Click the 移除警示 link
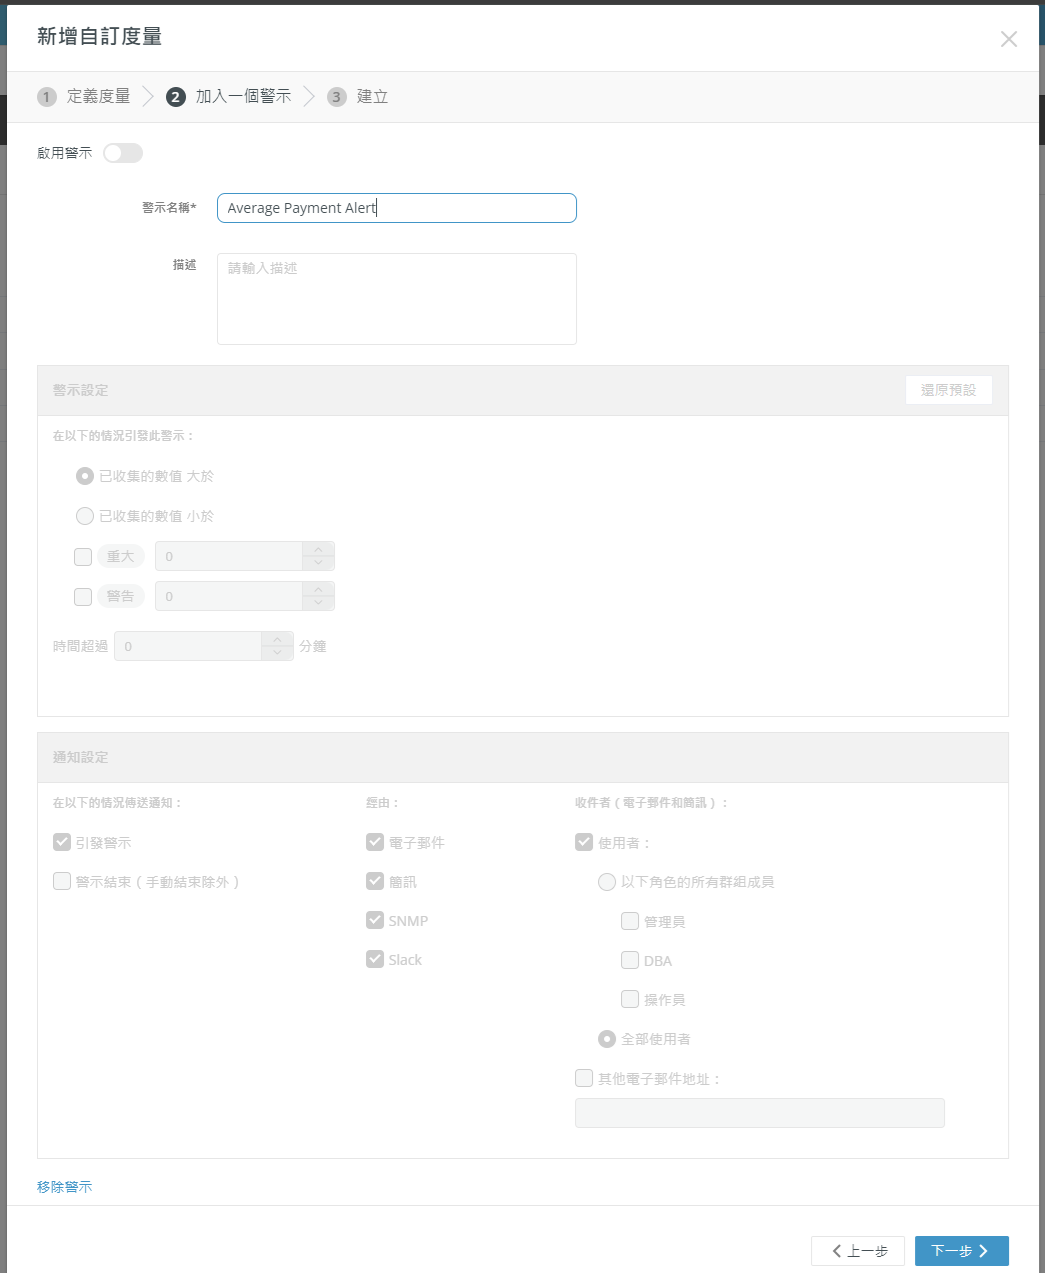This screenshot has height=1273, width=1045. (65, 1187)
